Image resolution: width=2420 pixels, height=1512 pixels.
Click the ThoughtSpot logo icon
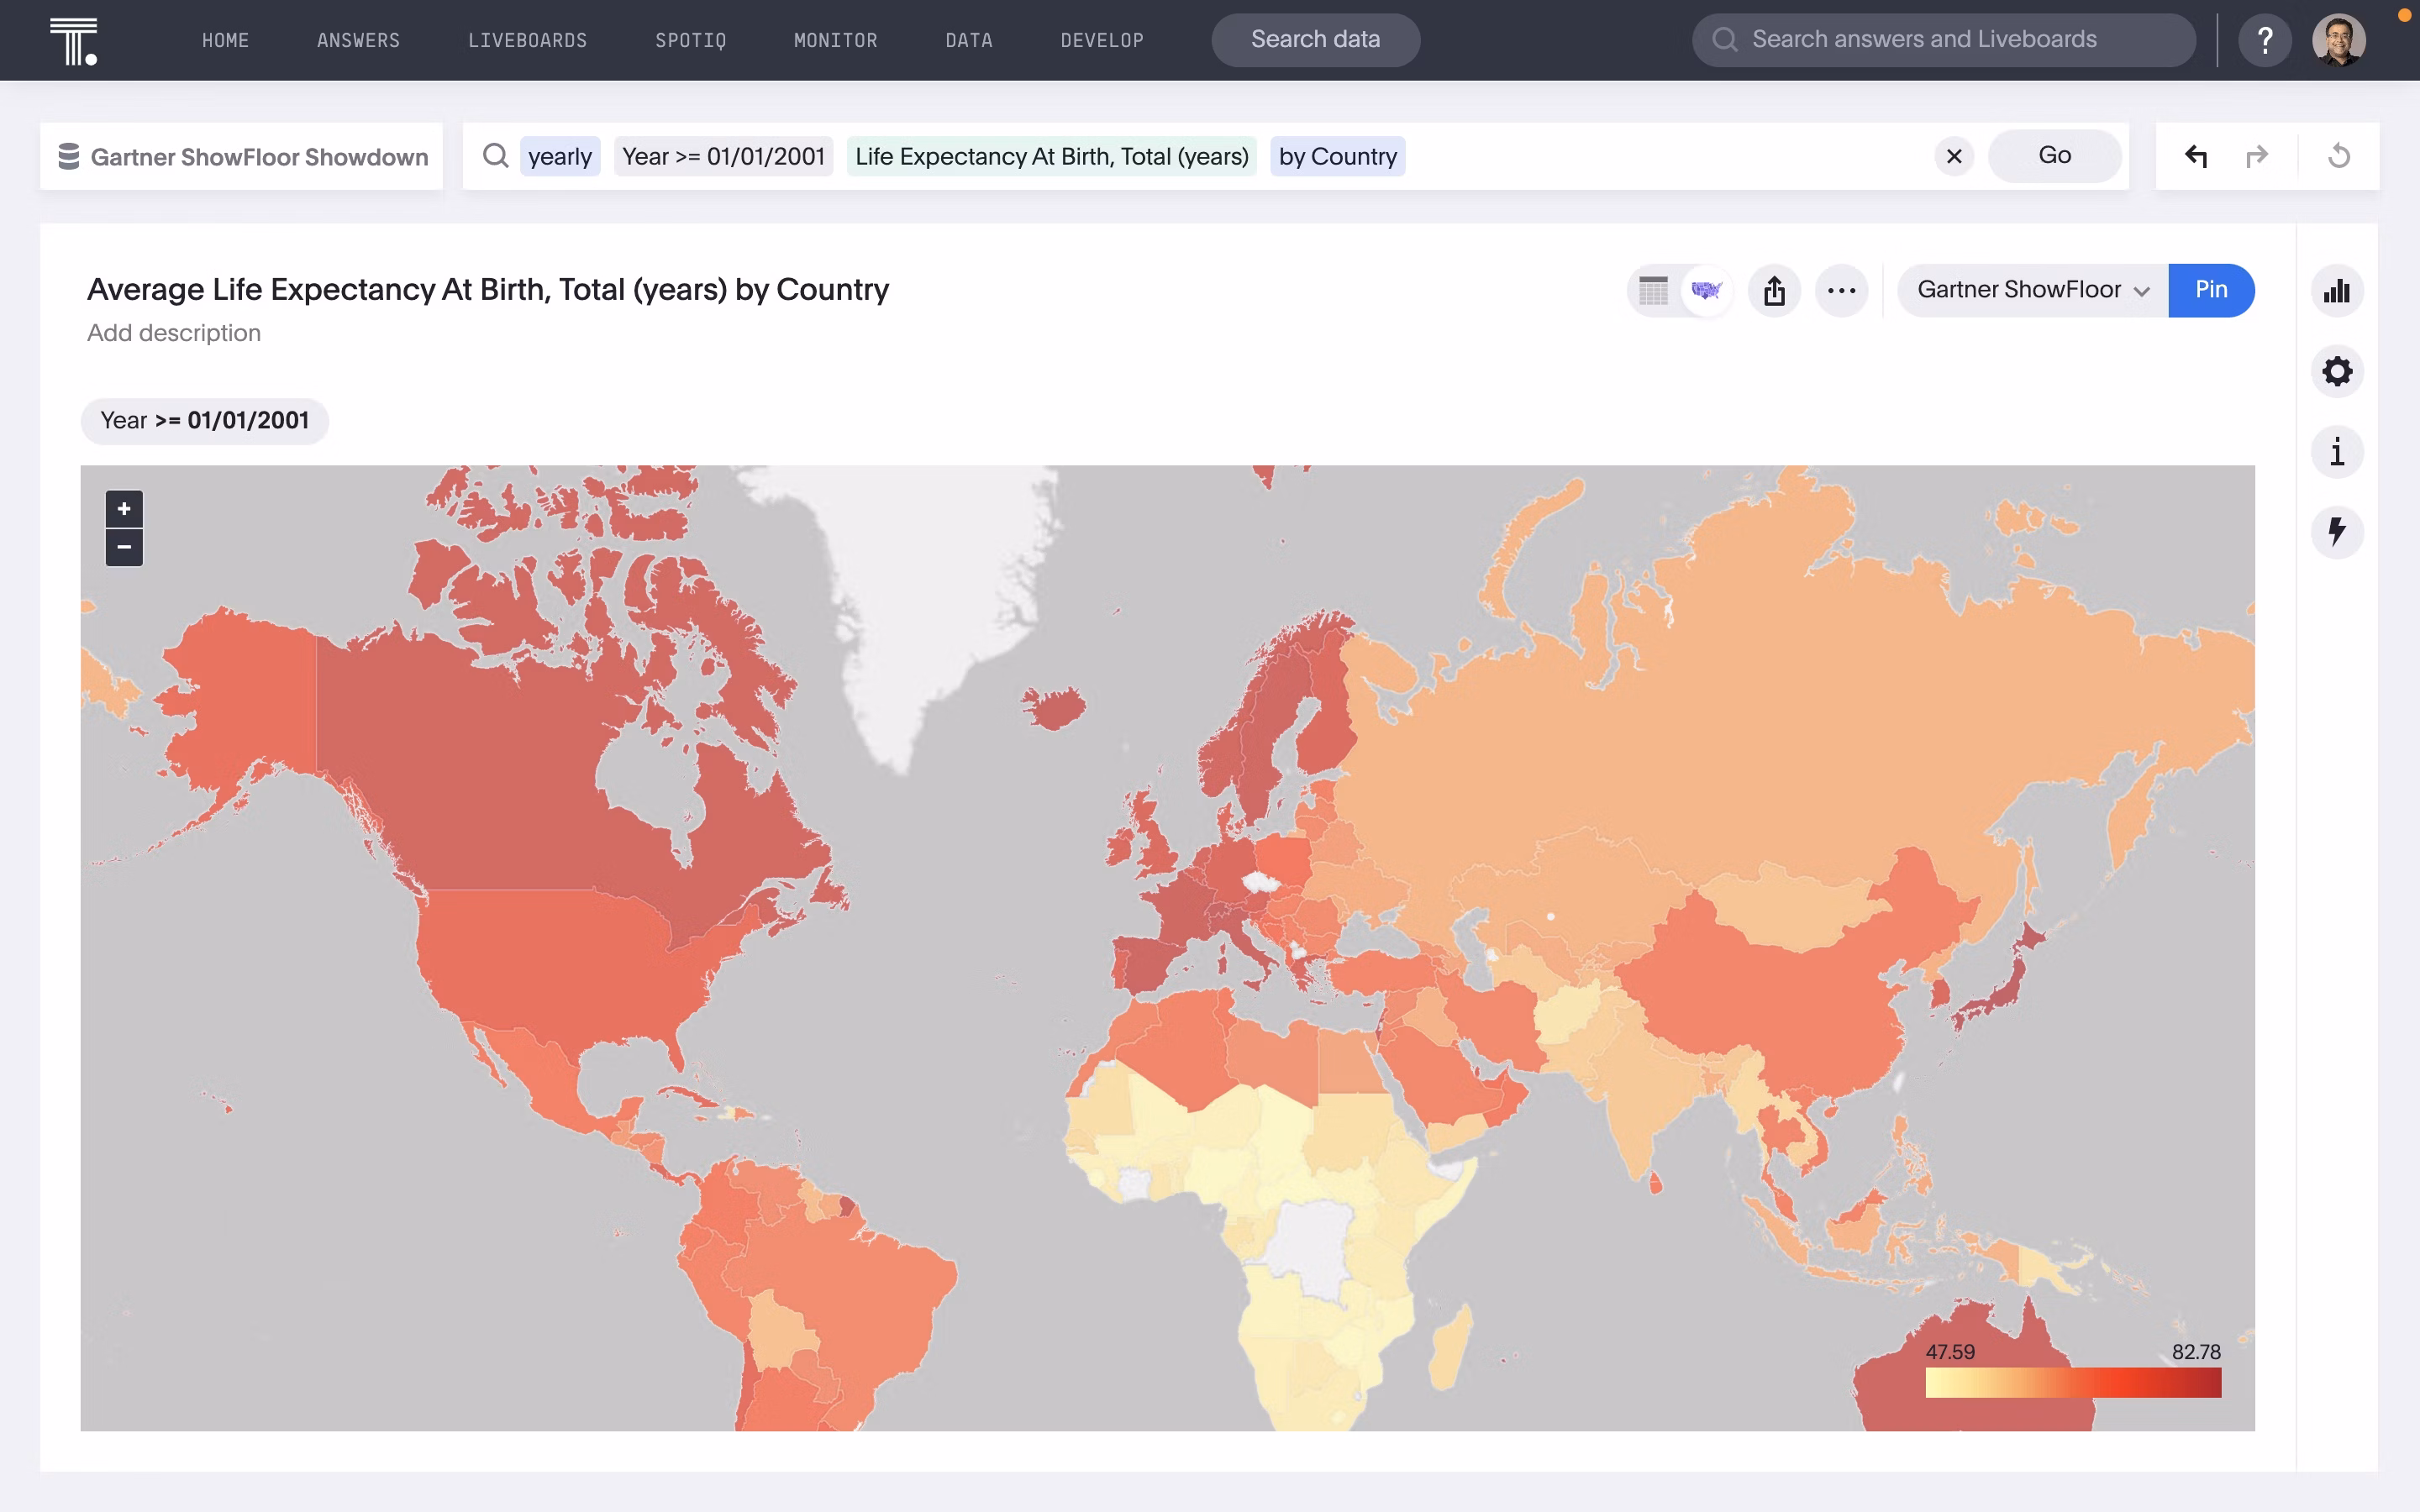click(74, 41)
